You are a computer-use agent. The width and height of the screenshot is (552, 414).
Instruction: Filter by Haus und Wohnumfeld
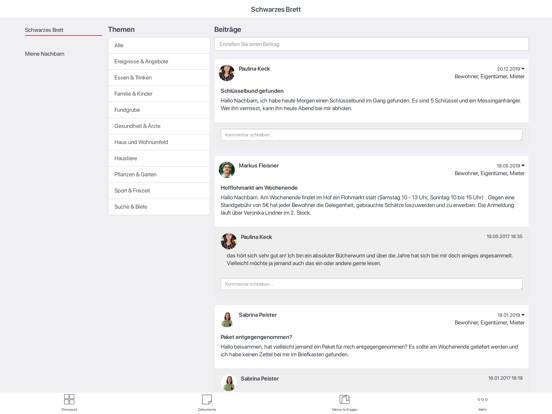[x=159, y=142]
